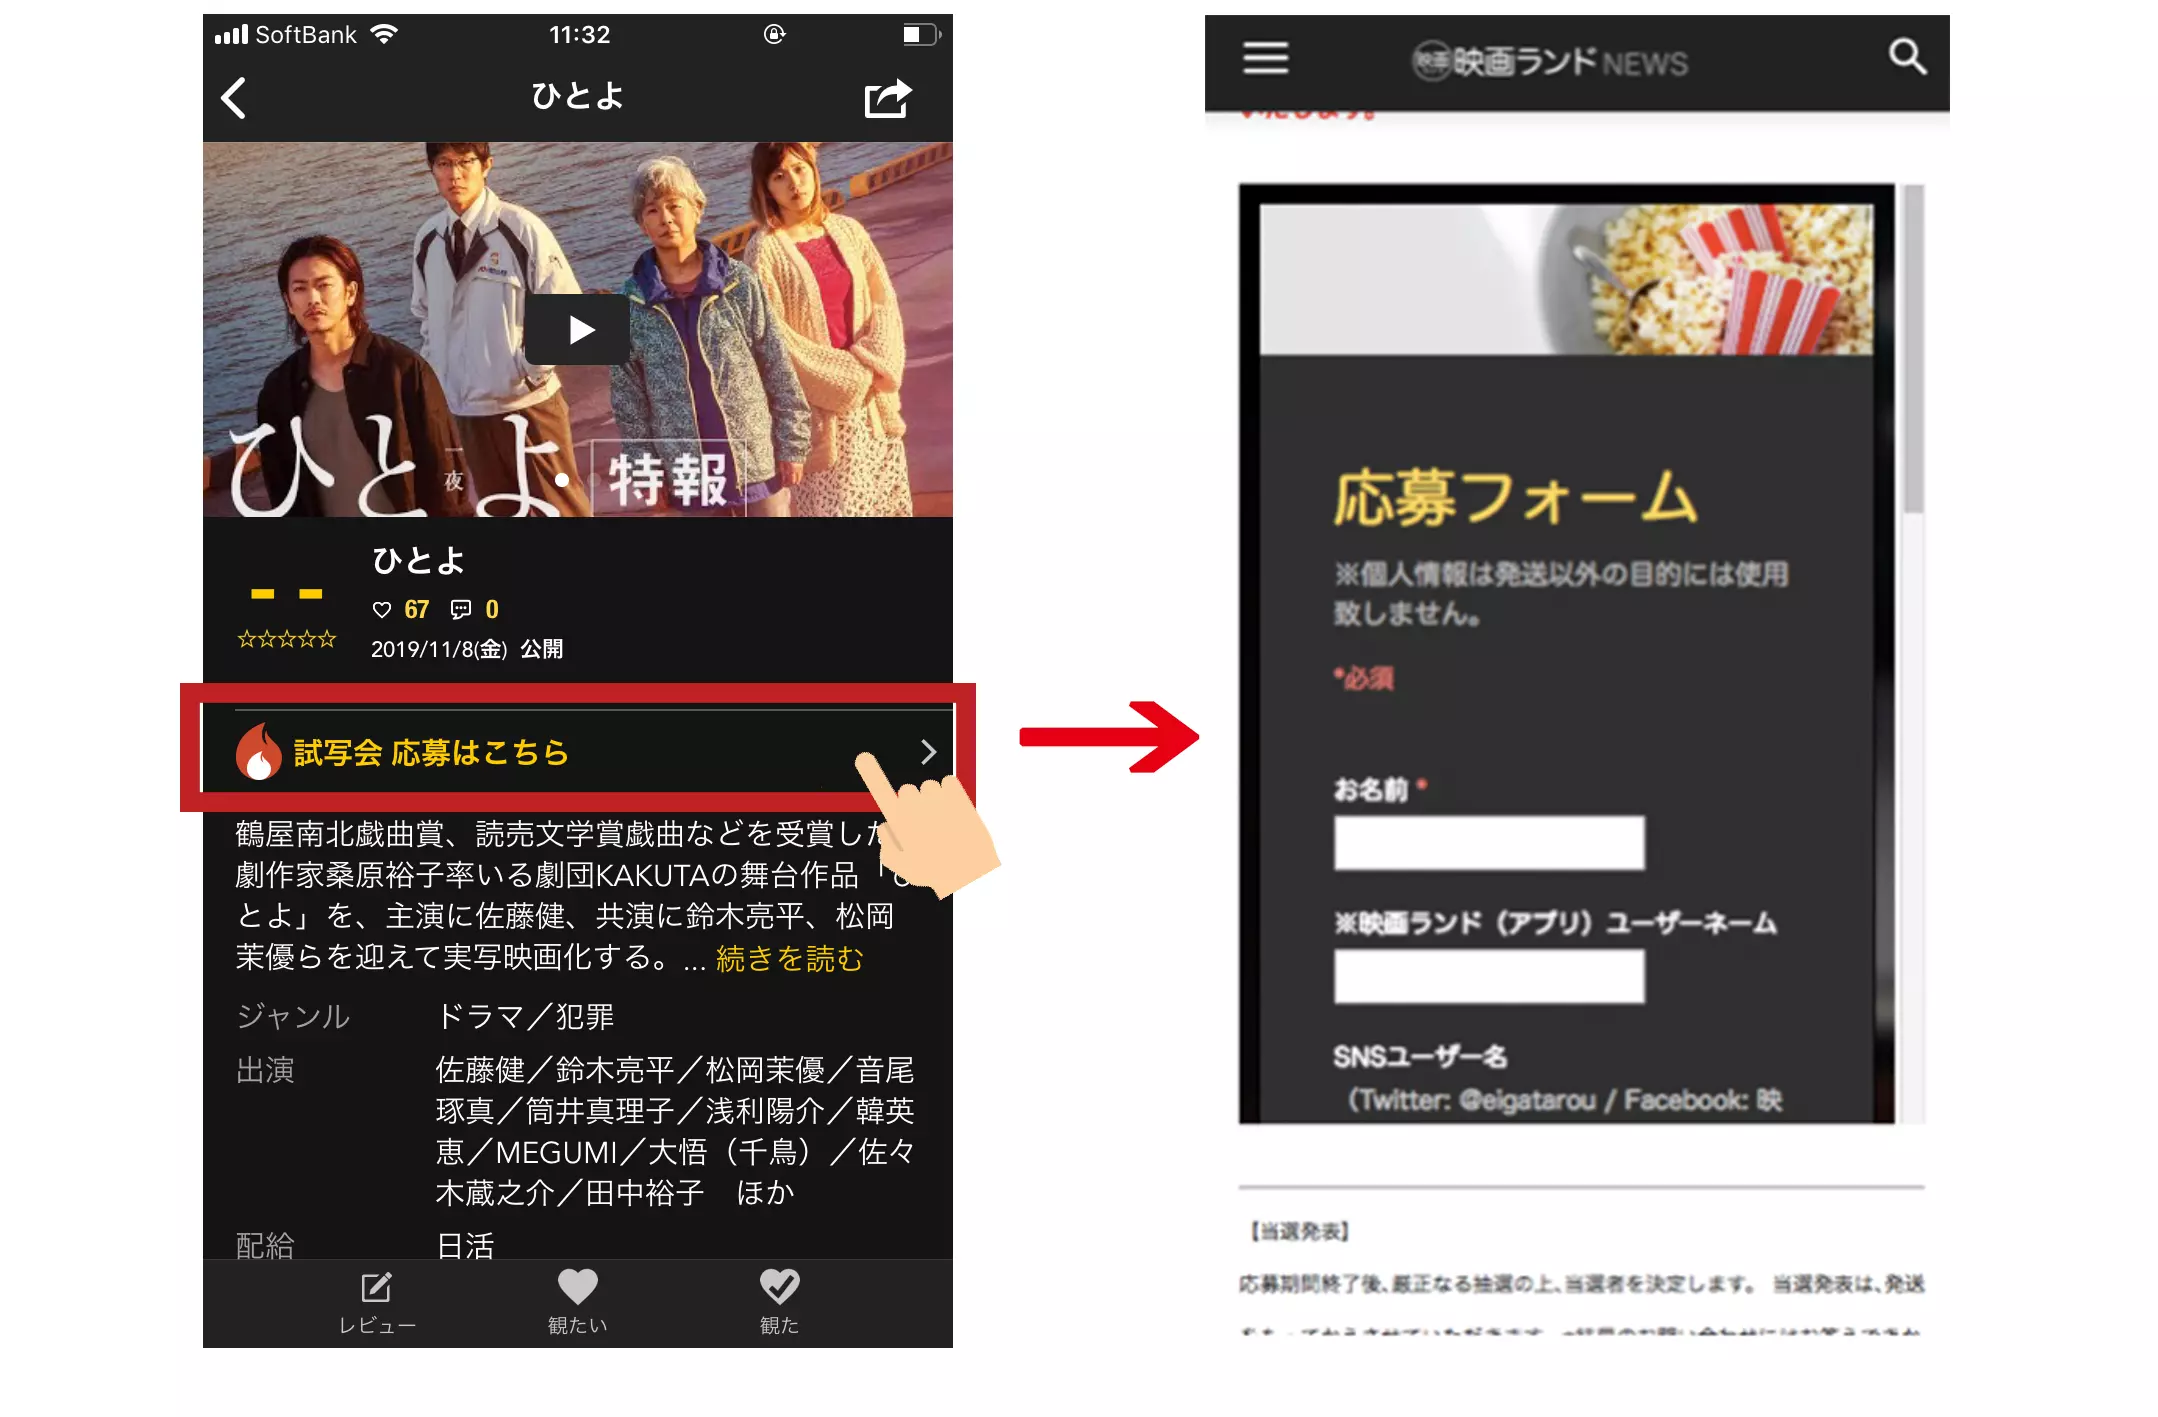
Task: Tap the popcorn banner image in form
Action: 1566,279
